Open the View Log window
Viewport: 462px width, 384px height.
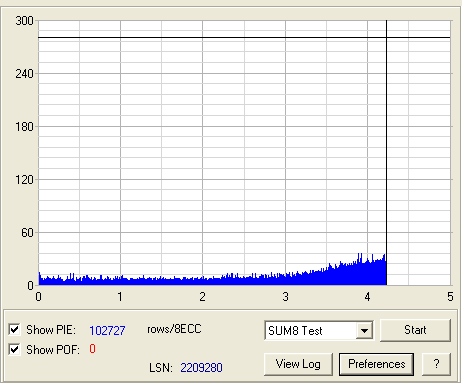click(x=298, y=364)
